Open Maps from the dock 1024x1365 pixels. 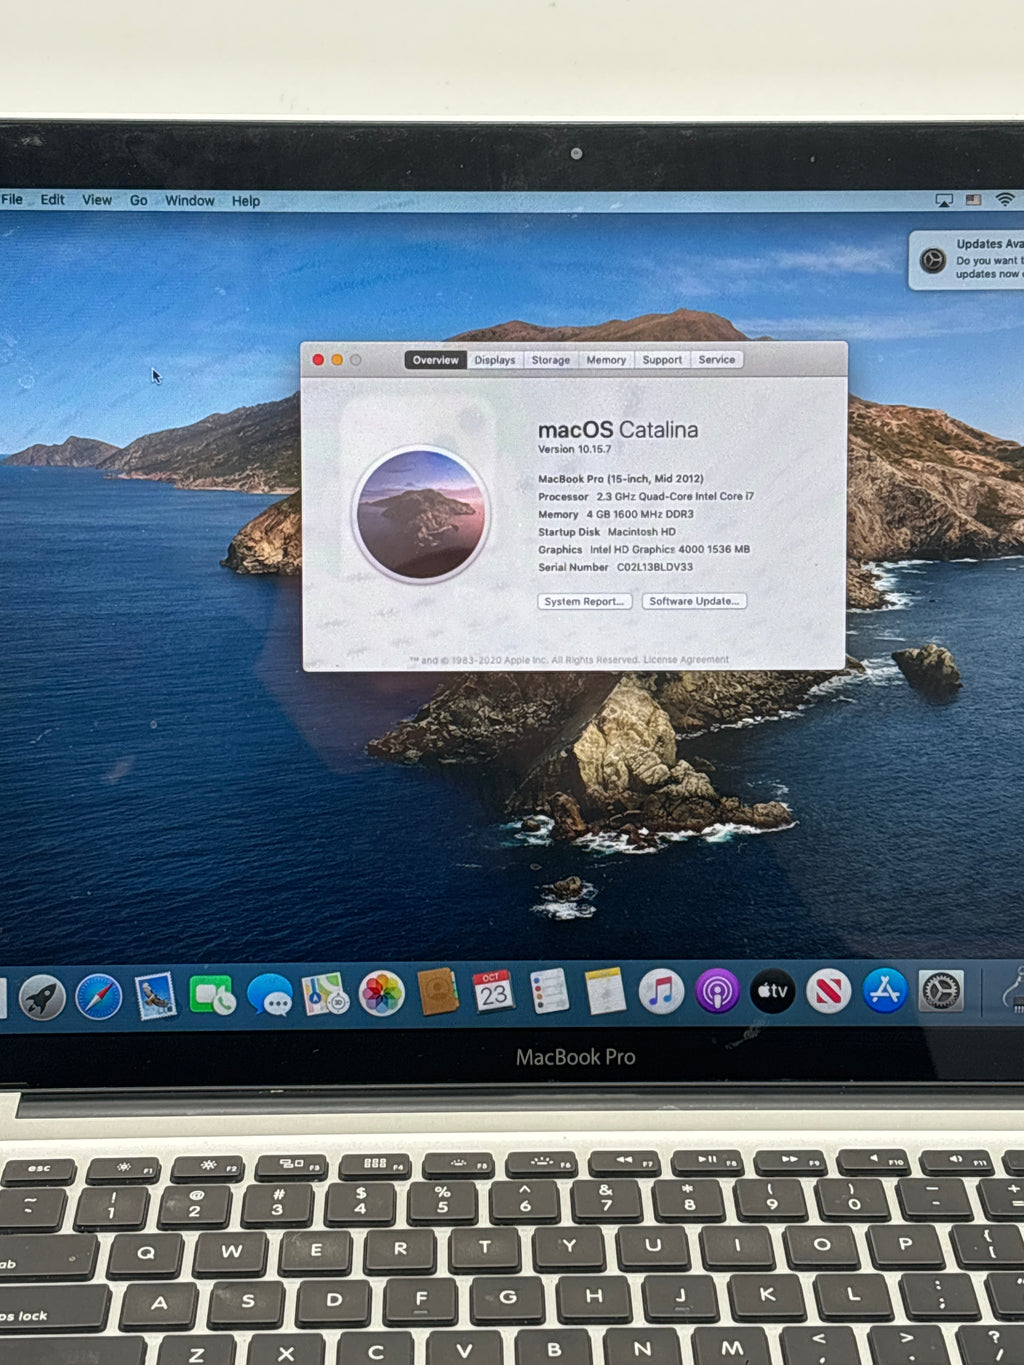pyautogui.click(x=325, y=994)
